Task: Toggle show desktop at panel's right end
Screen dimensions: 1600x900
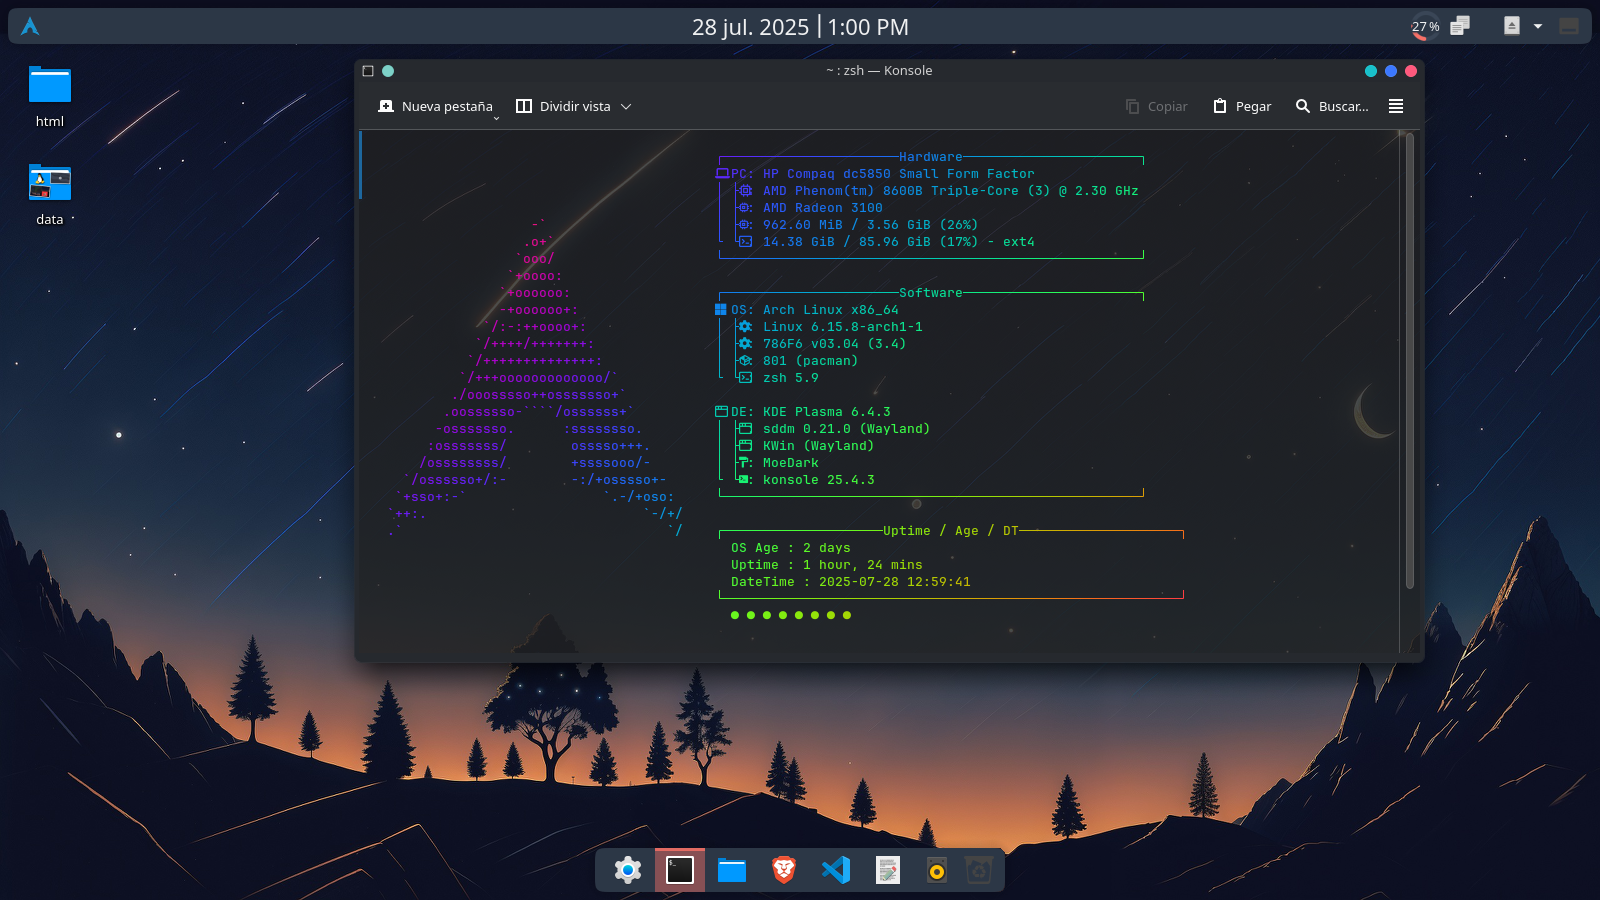Action: click(1569, 26)
